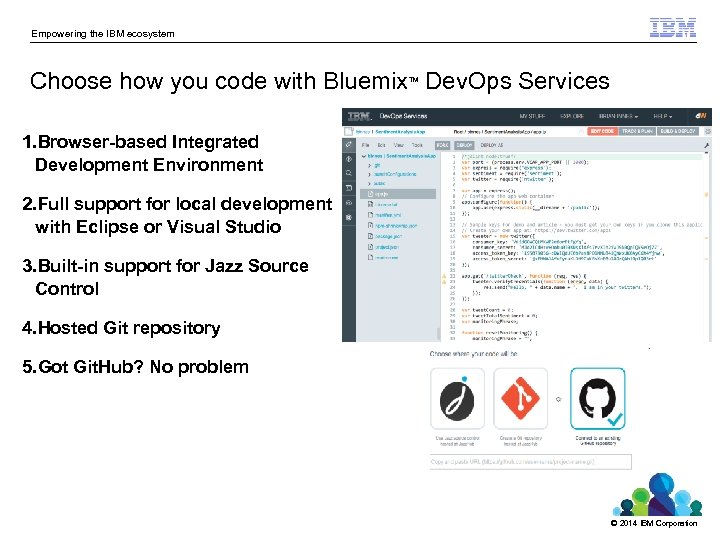Click the orange jazz hub logo in header
Screen dimensions: 720x540
click(701, 116)
